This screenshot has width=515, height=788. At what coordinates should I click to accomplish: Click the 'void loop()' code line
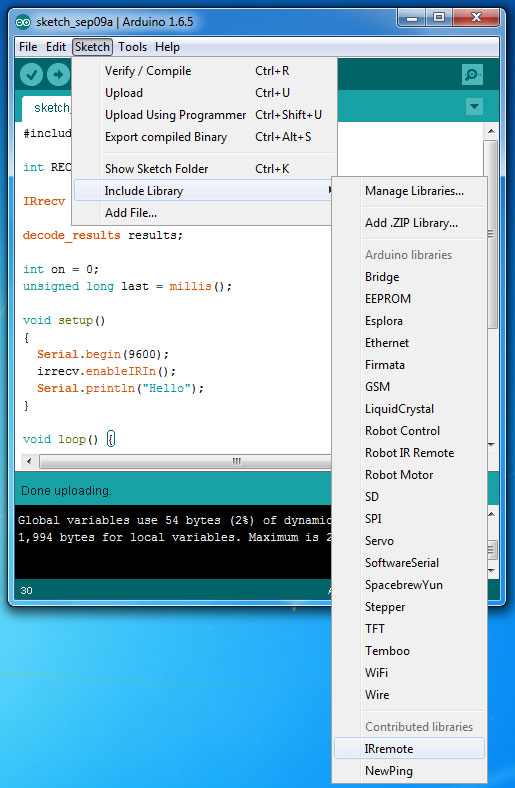coord(69,439)
